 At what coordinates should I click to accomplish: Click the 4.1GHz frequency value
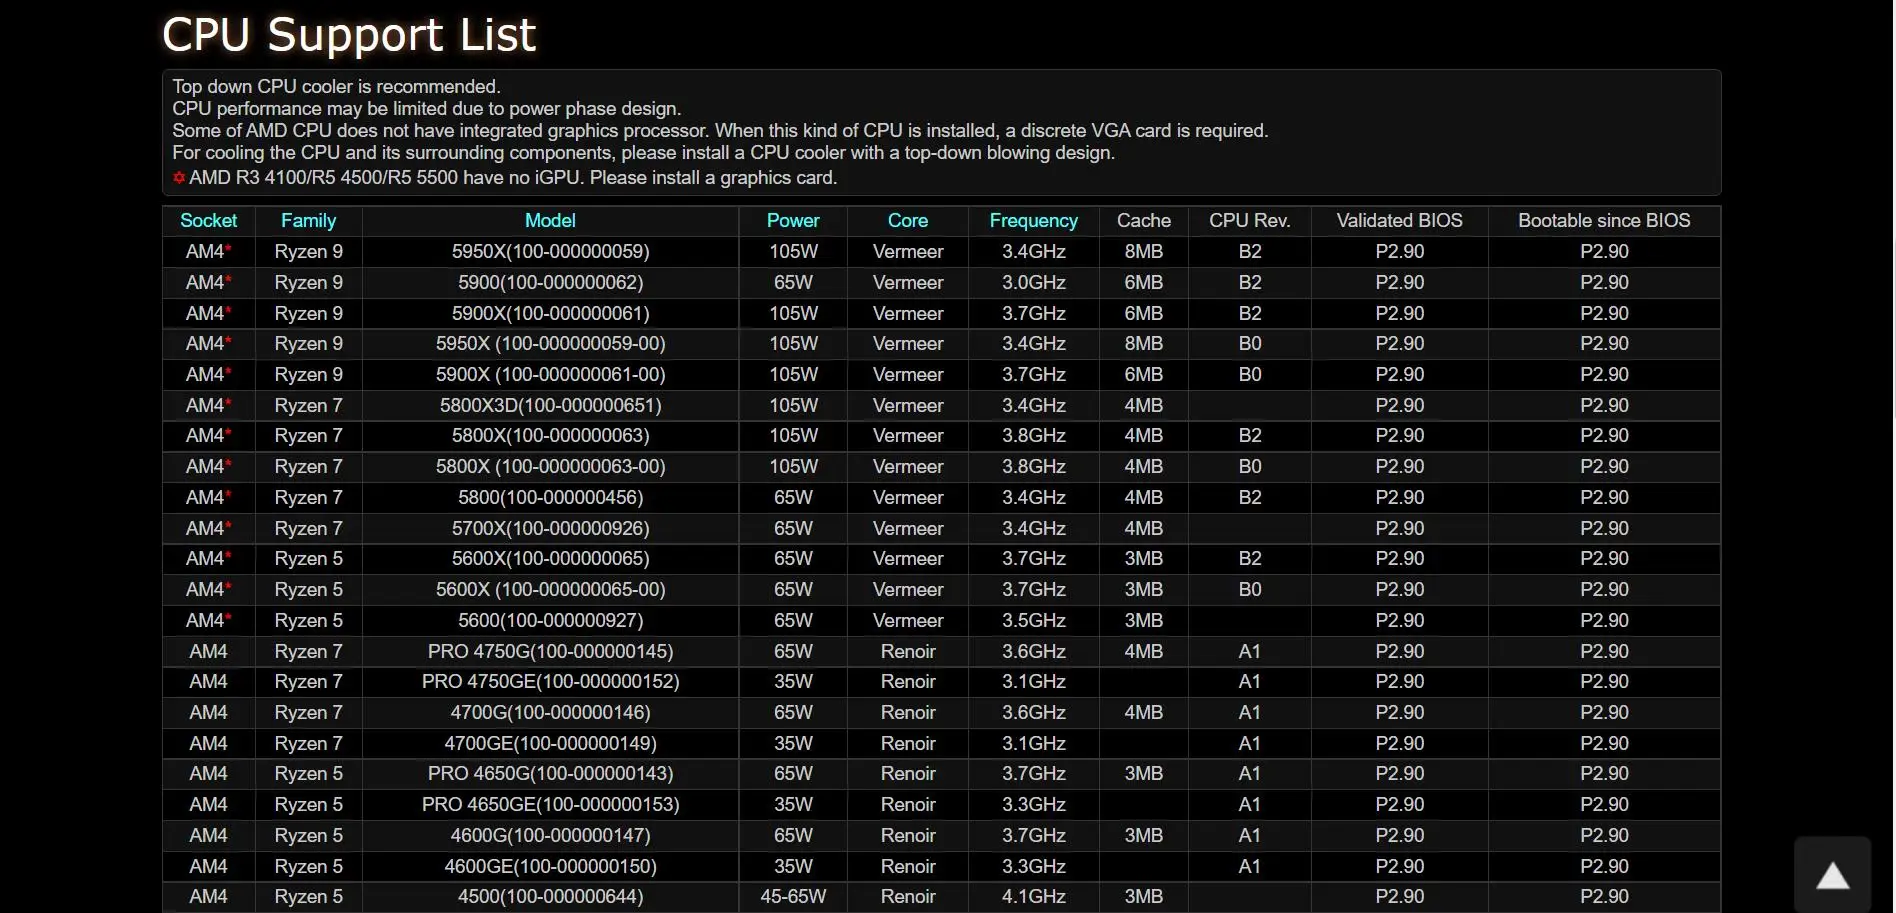[x=1034, y=897]
